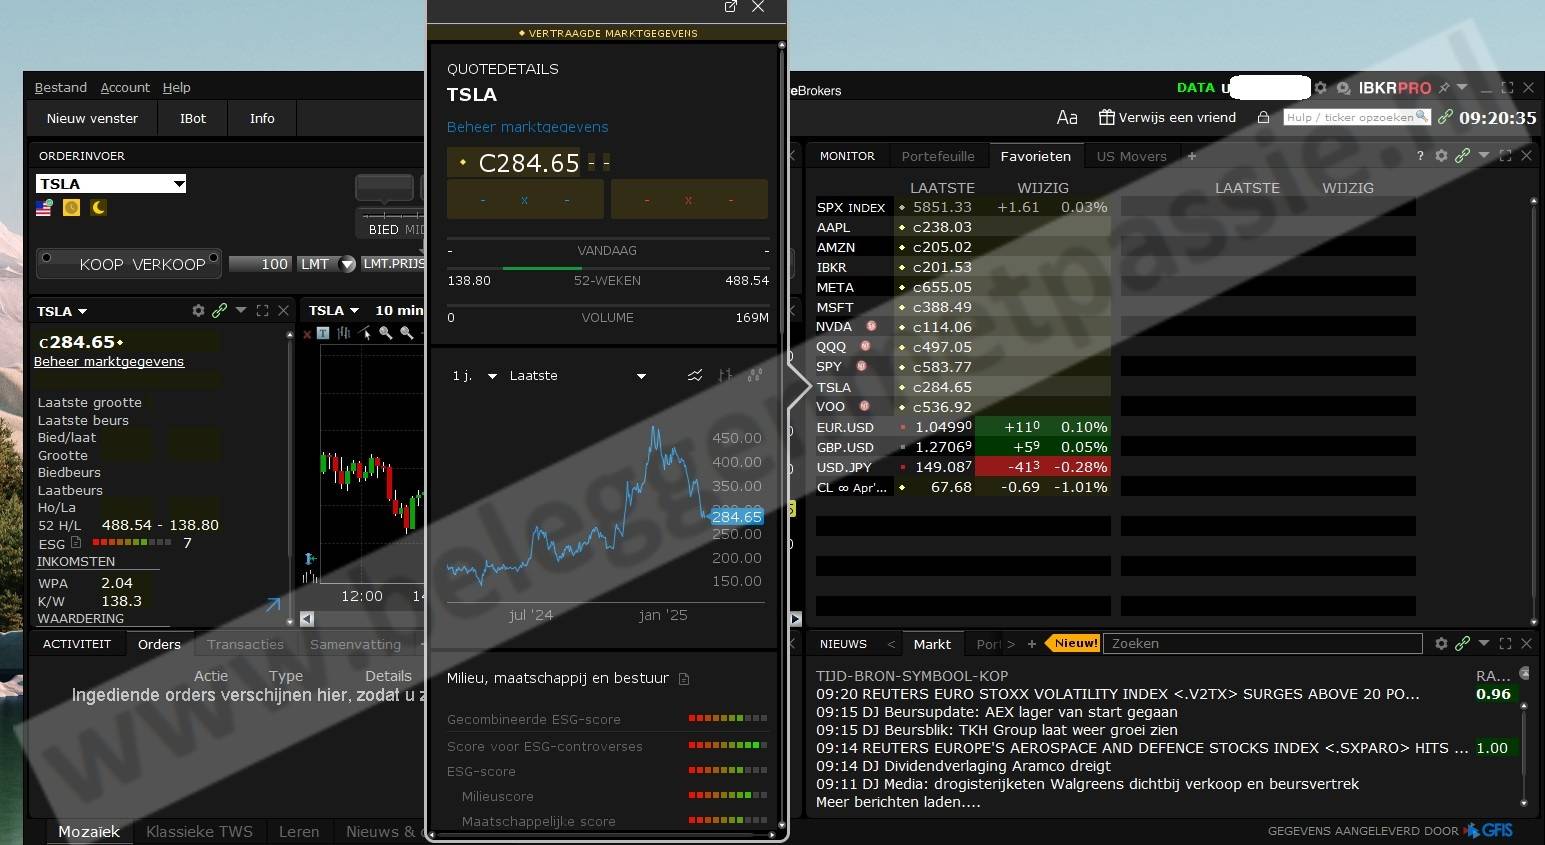Open Monitor panel settings gear

1441,156
